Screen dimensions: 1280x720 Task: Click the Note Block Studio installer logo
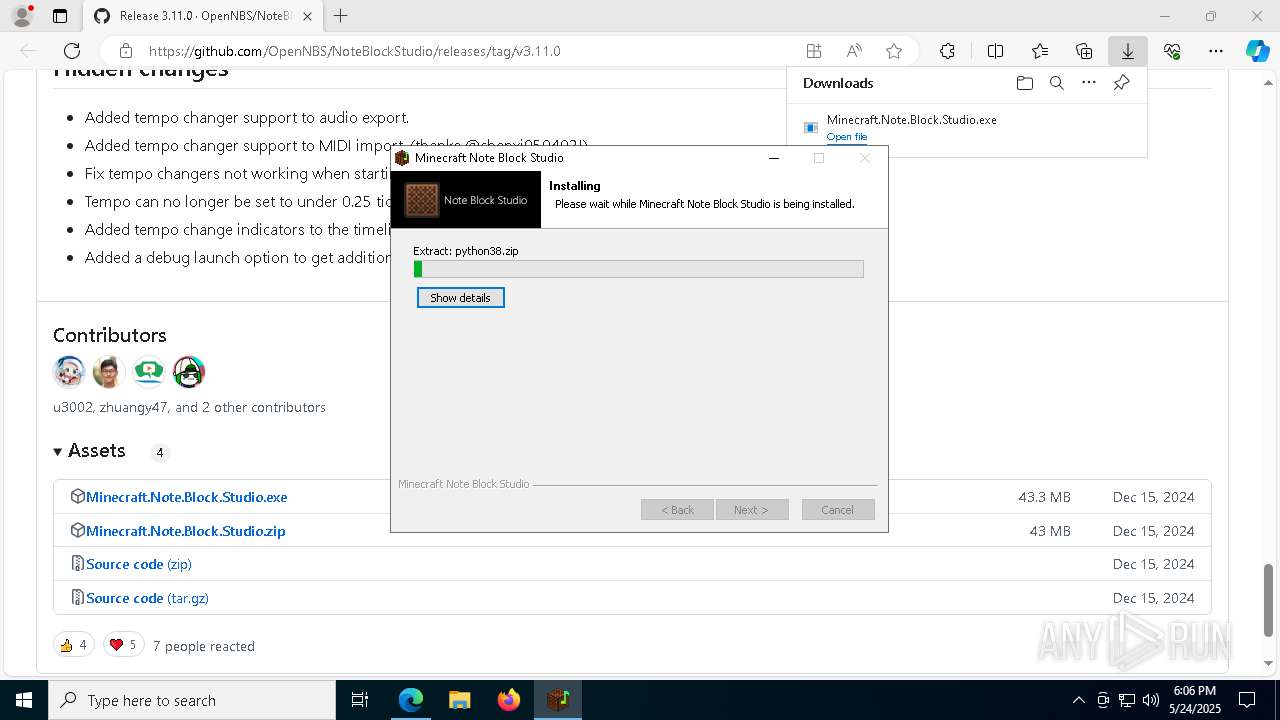click(x=466, y=200)
